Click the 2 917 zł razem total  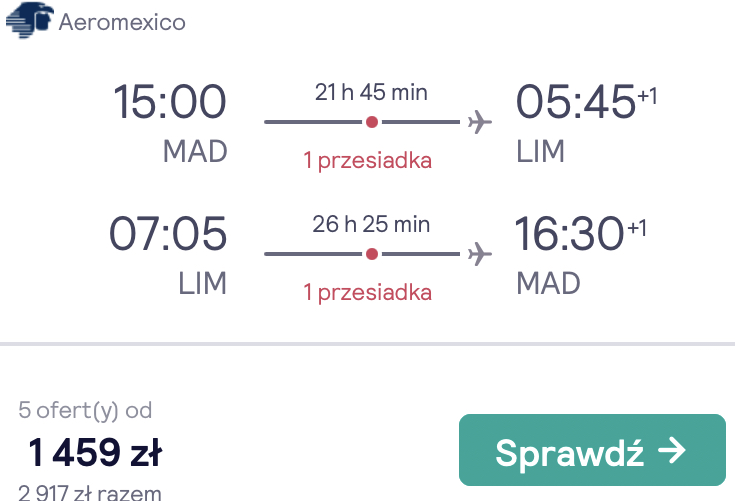tap(90, 492)
